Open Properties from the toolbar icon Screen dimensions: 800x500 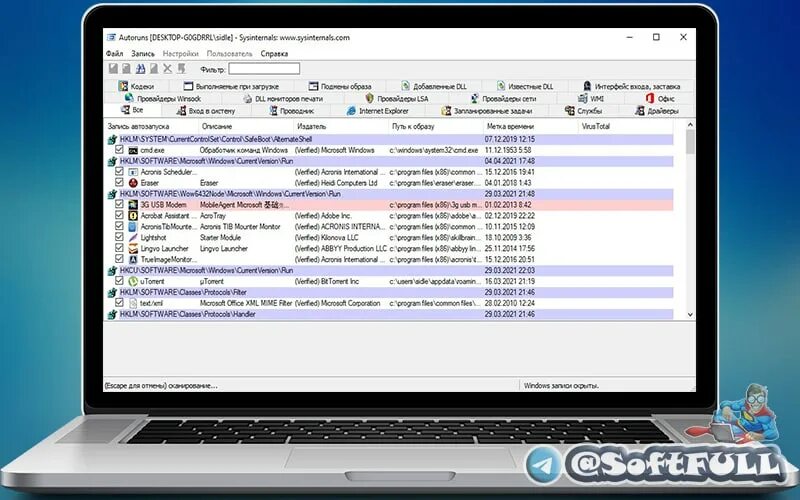(154, 68)
